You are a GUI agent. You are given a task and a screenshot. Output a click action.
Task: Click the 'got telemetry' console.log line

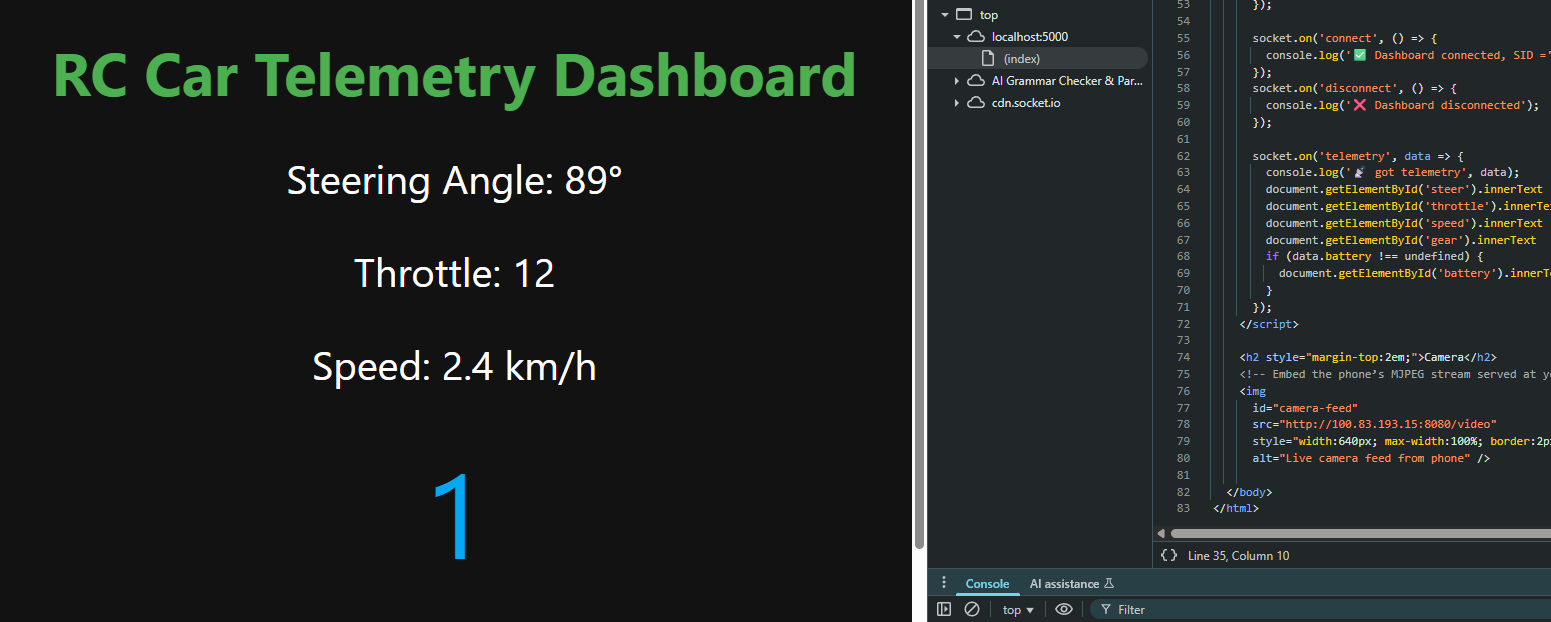1392,172
